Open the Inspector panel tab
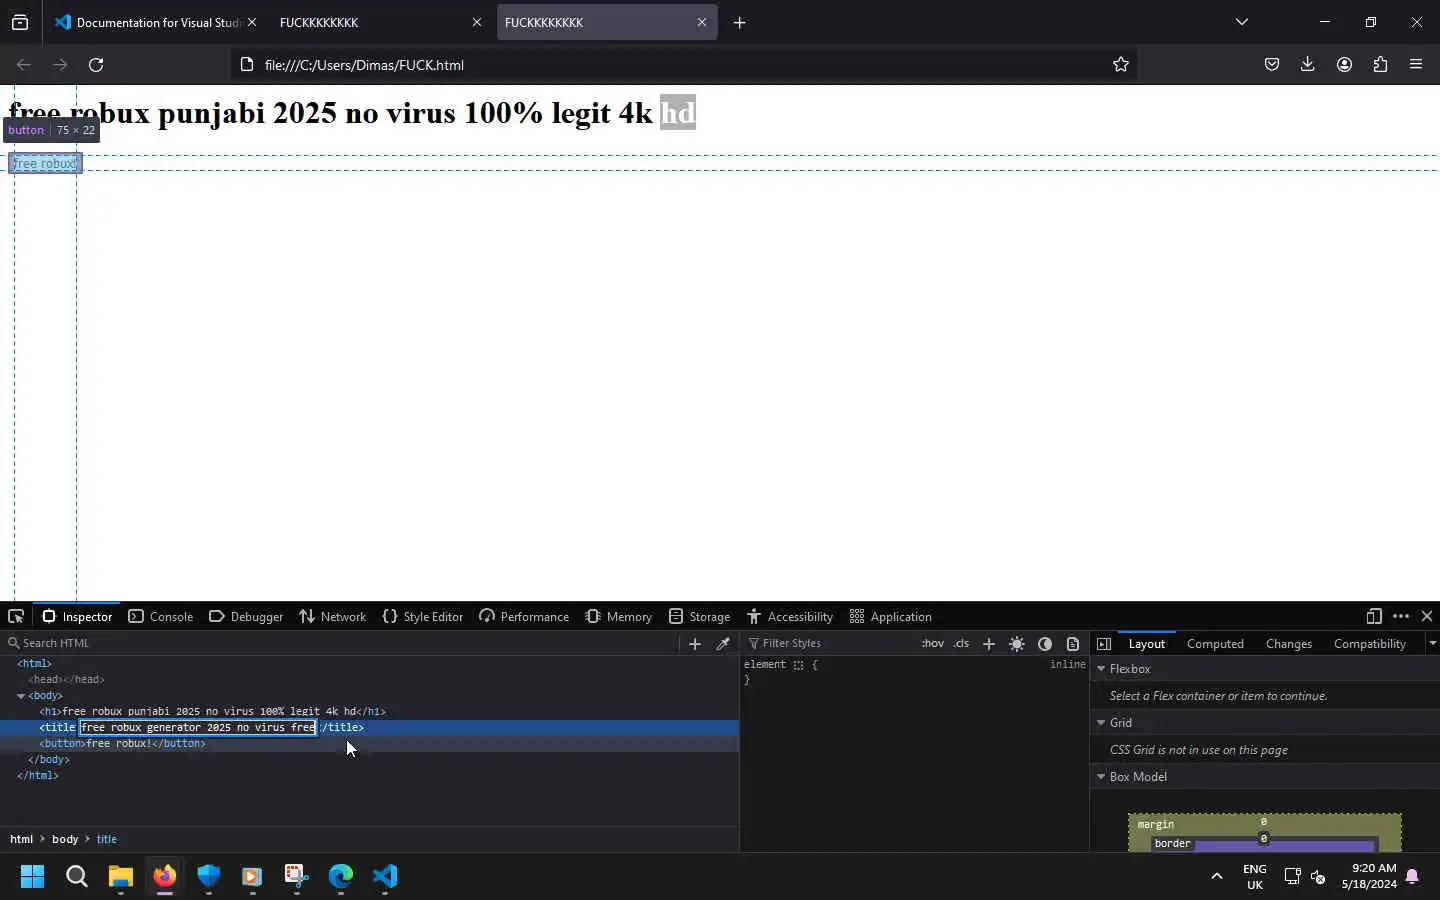Screen dimensions: 1440x900 (77, 616)
